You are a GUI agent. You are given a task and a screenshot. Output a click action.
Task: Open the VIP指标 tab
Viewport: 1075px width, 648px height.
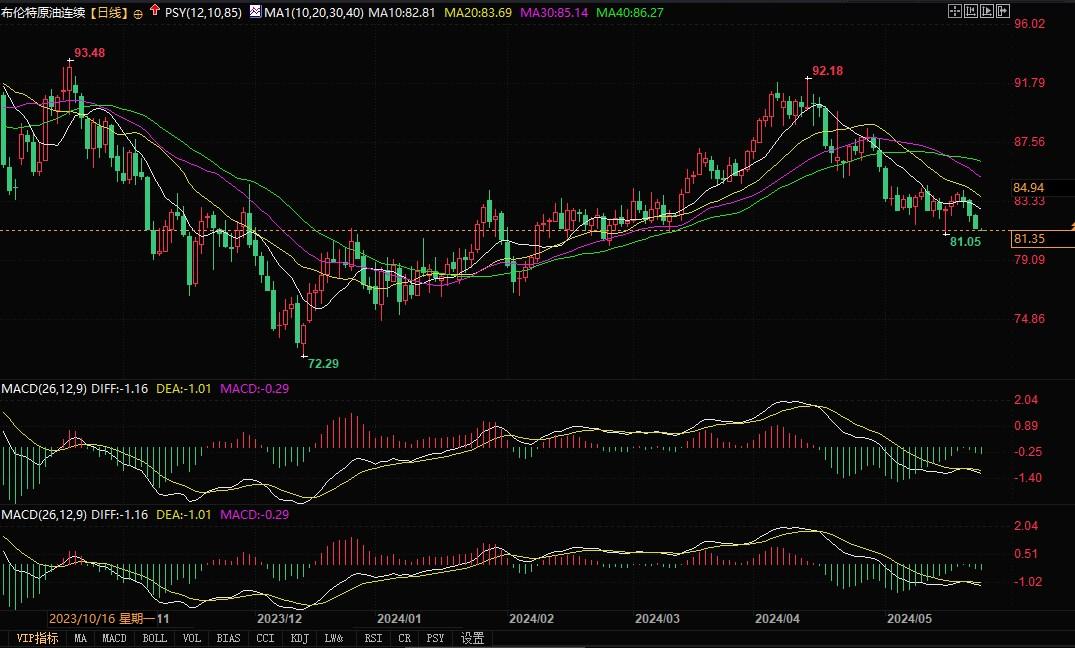tap(37, 638)
